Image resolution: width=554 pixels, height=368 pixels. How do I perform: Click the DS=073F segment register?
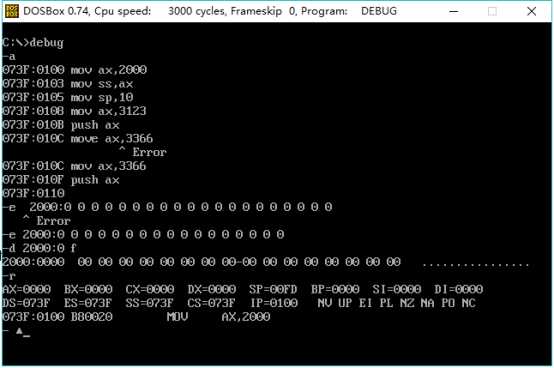[26, 303]
